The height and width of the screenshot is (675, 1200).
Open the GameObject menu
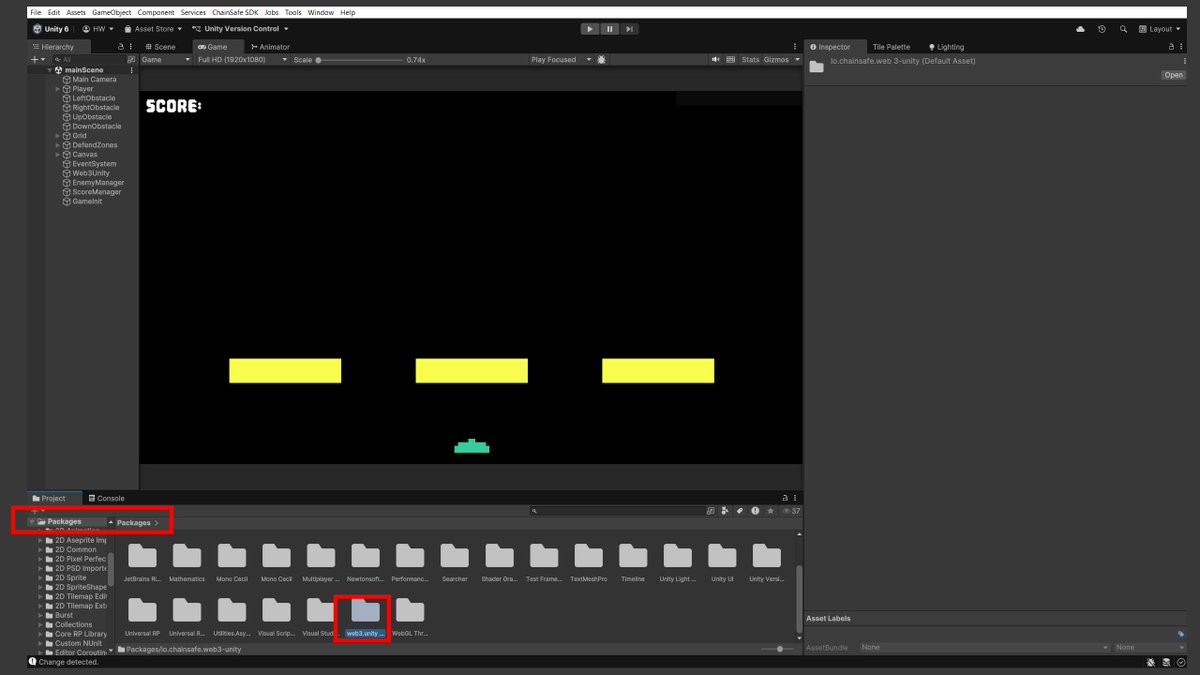pos(112,12)
